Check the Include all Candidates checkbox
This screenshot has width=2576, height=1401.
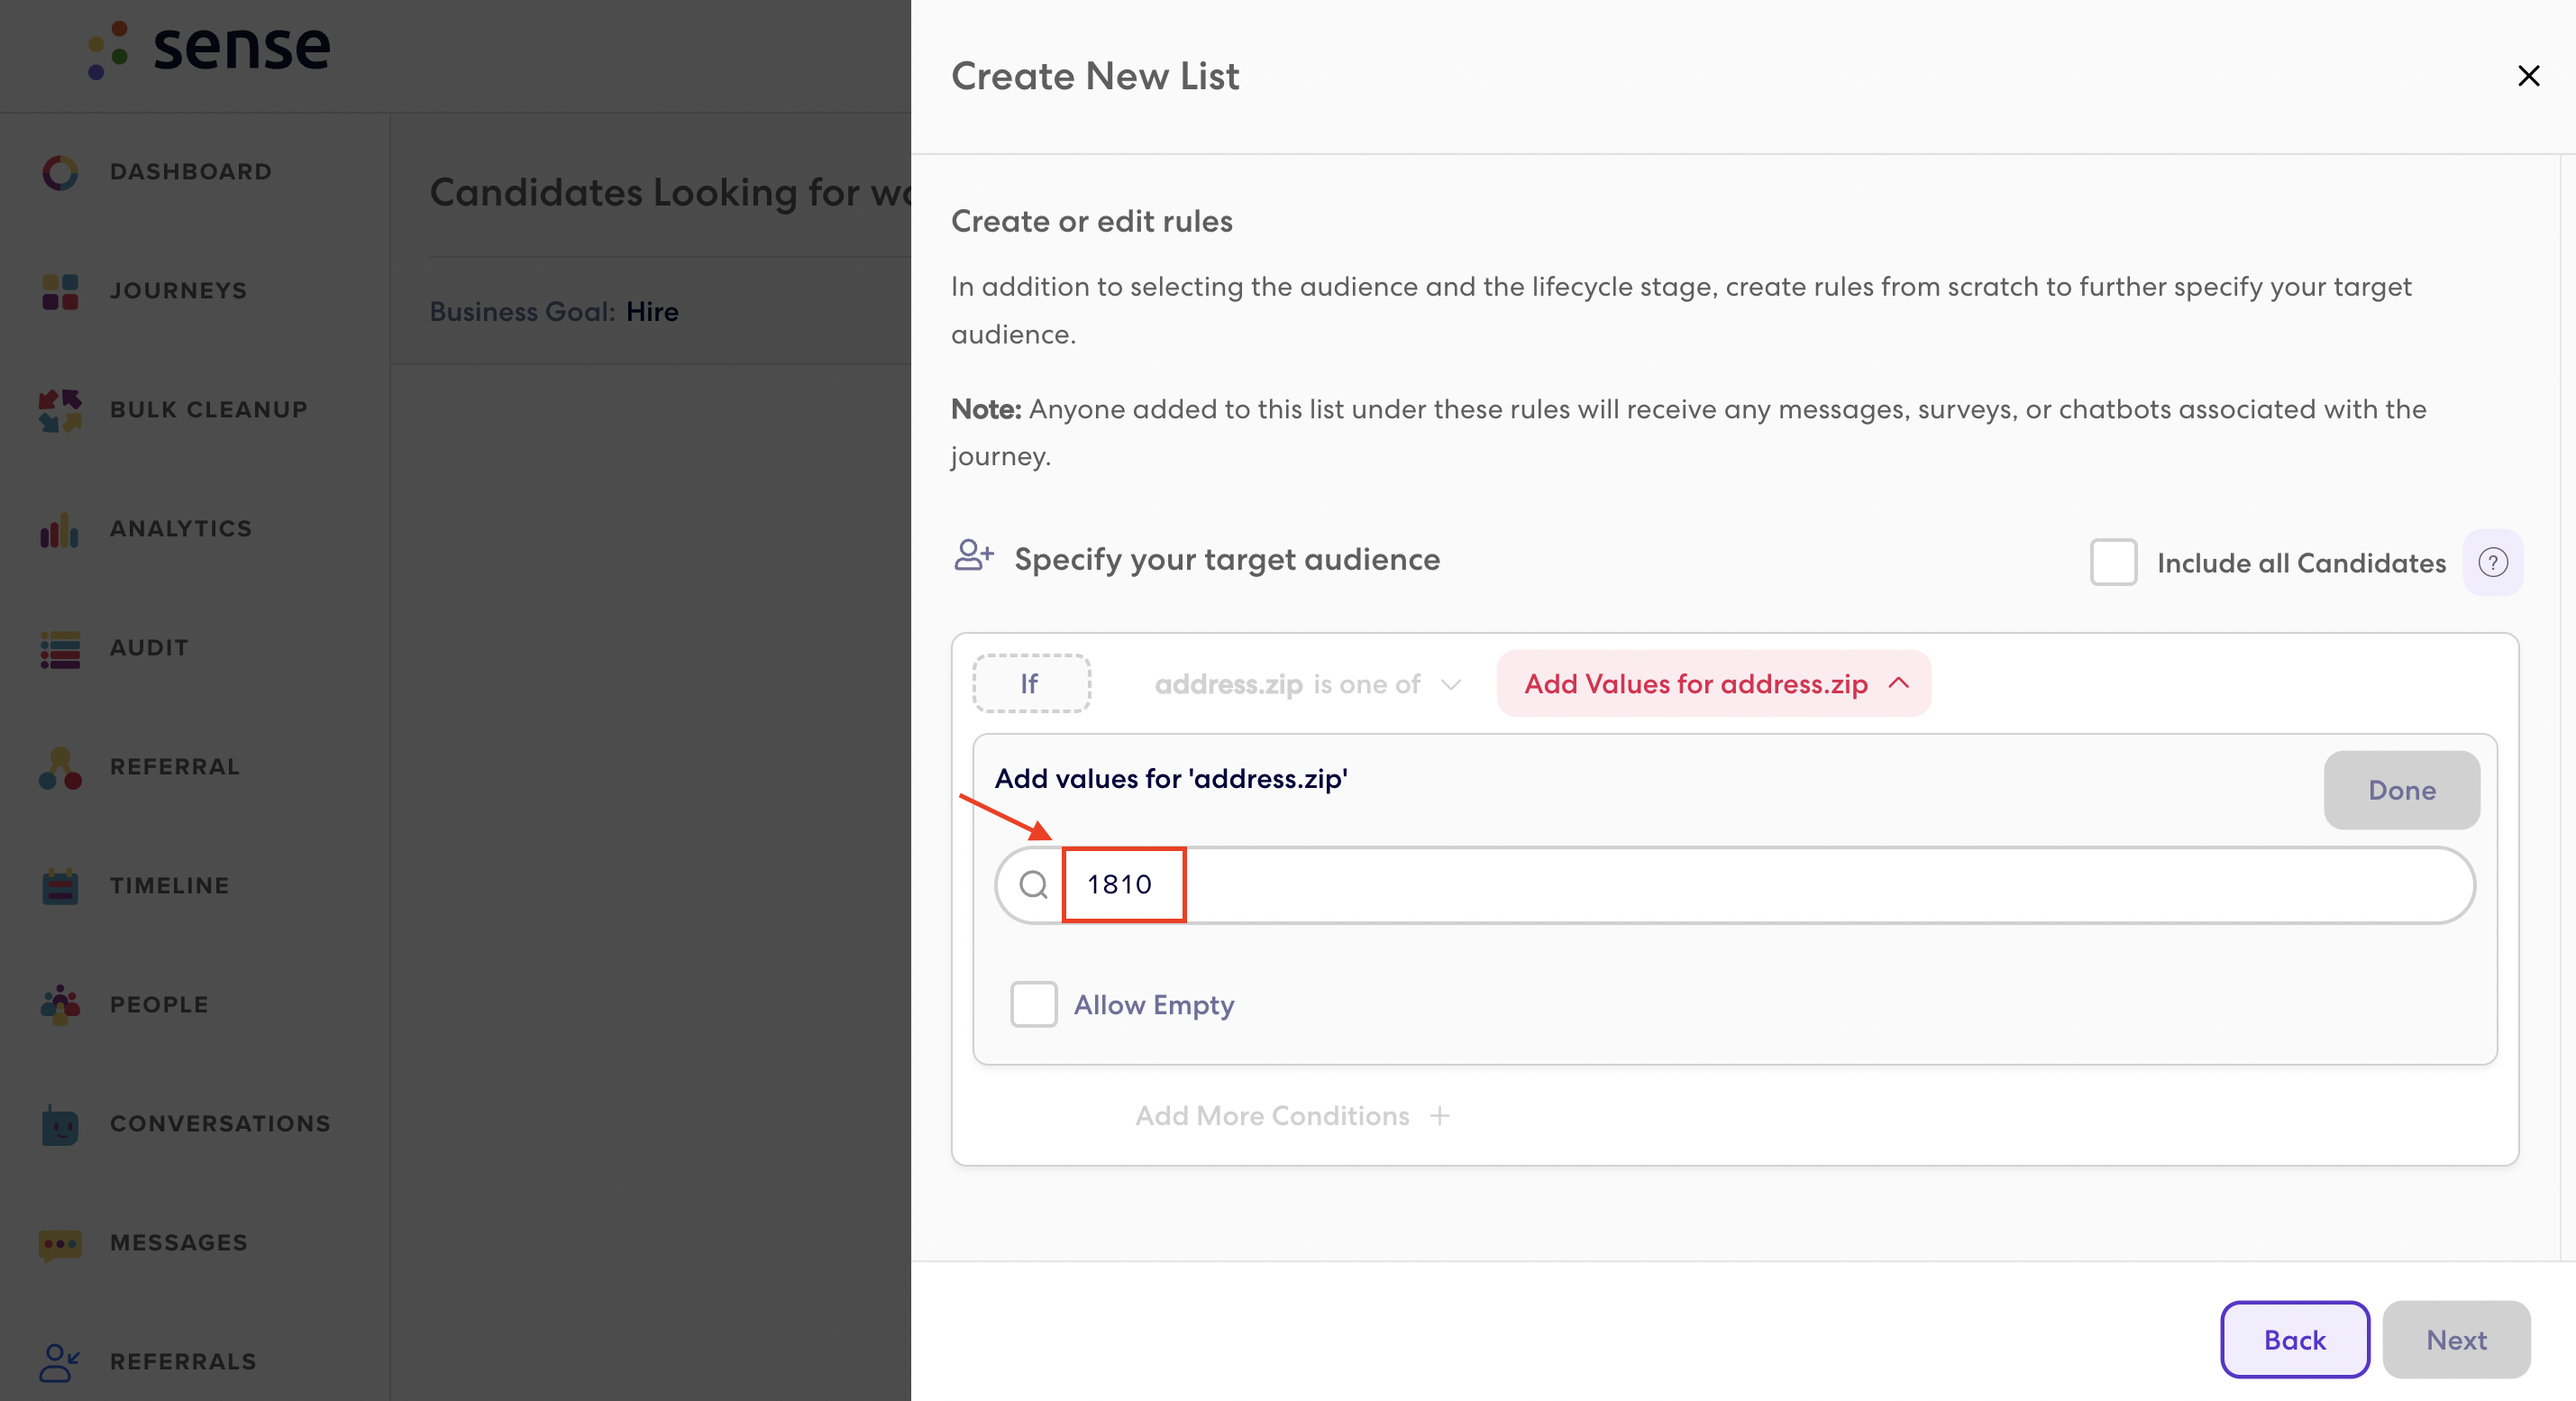tap(2114, 562)
